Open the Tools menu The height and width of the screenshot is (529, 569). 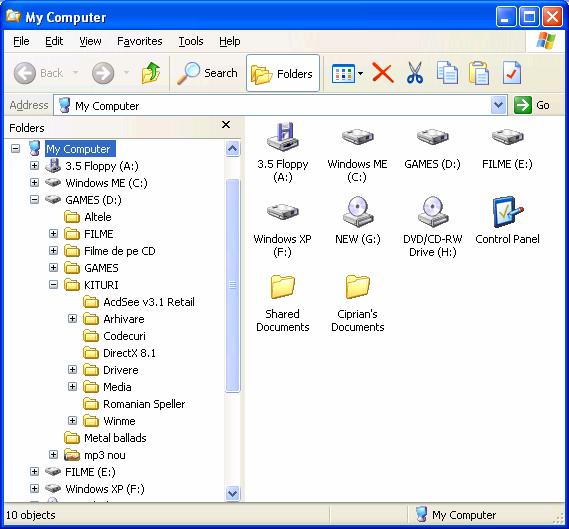(x=191, y=41)
